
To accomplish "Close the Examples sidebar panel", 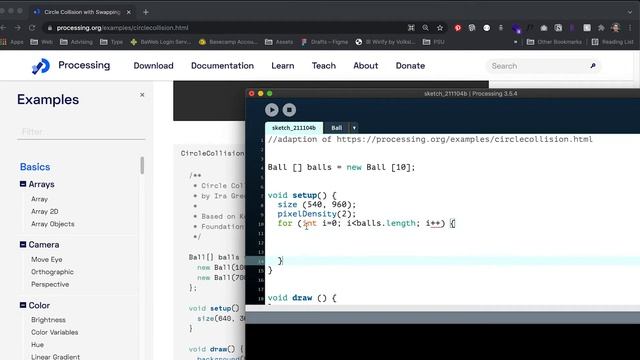I will point(142,95).
